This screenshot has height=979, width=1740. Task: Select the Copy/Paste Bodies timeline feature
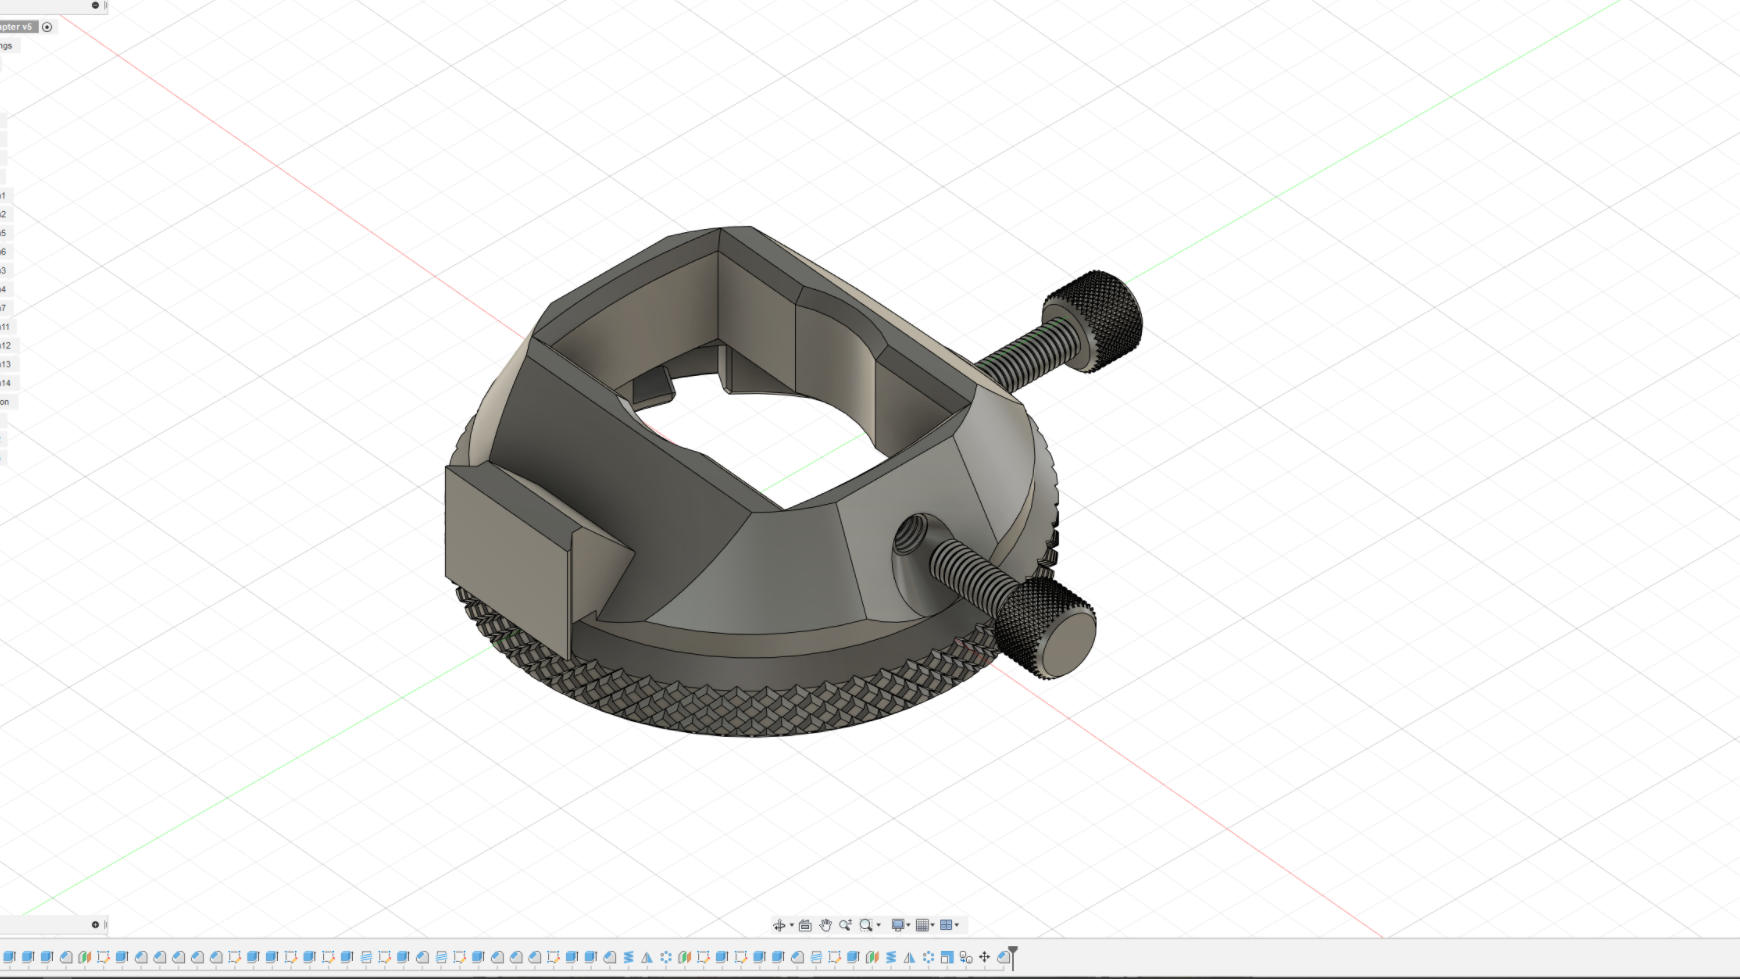966,957
